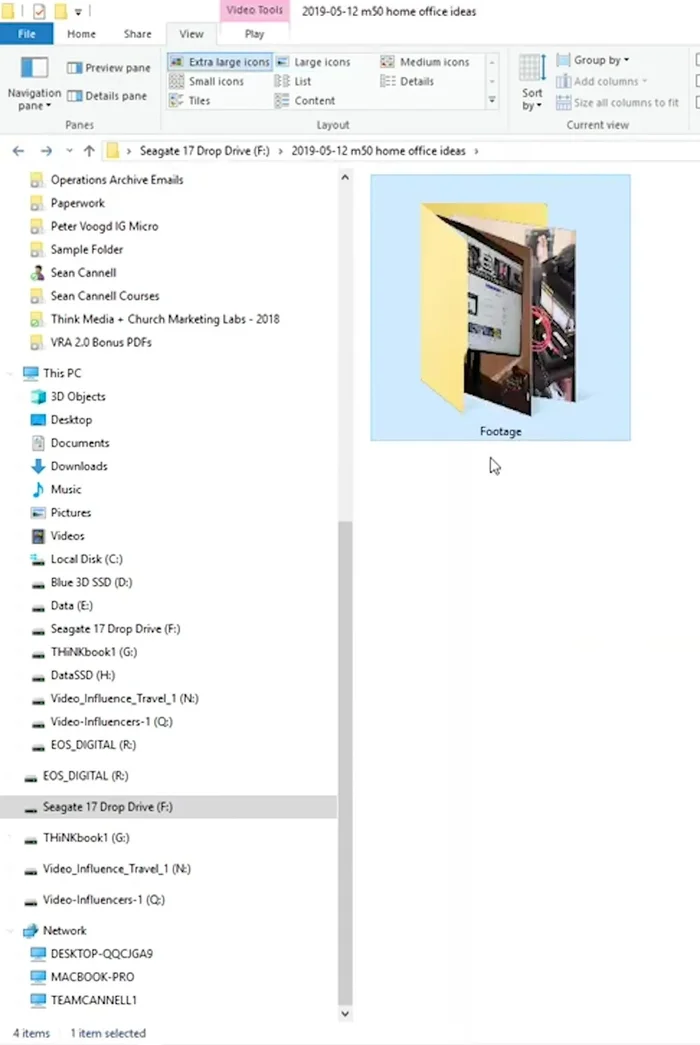700x1045 pixels.
Task: Switch to Details layout
Action: pos(407,81)
